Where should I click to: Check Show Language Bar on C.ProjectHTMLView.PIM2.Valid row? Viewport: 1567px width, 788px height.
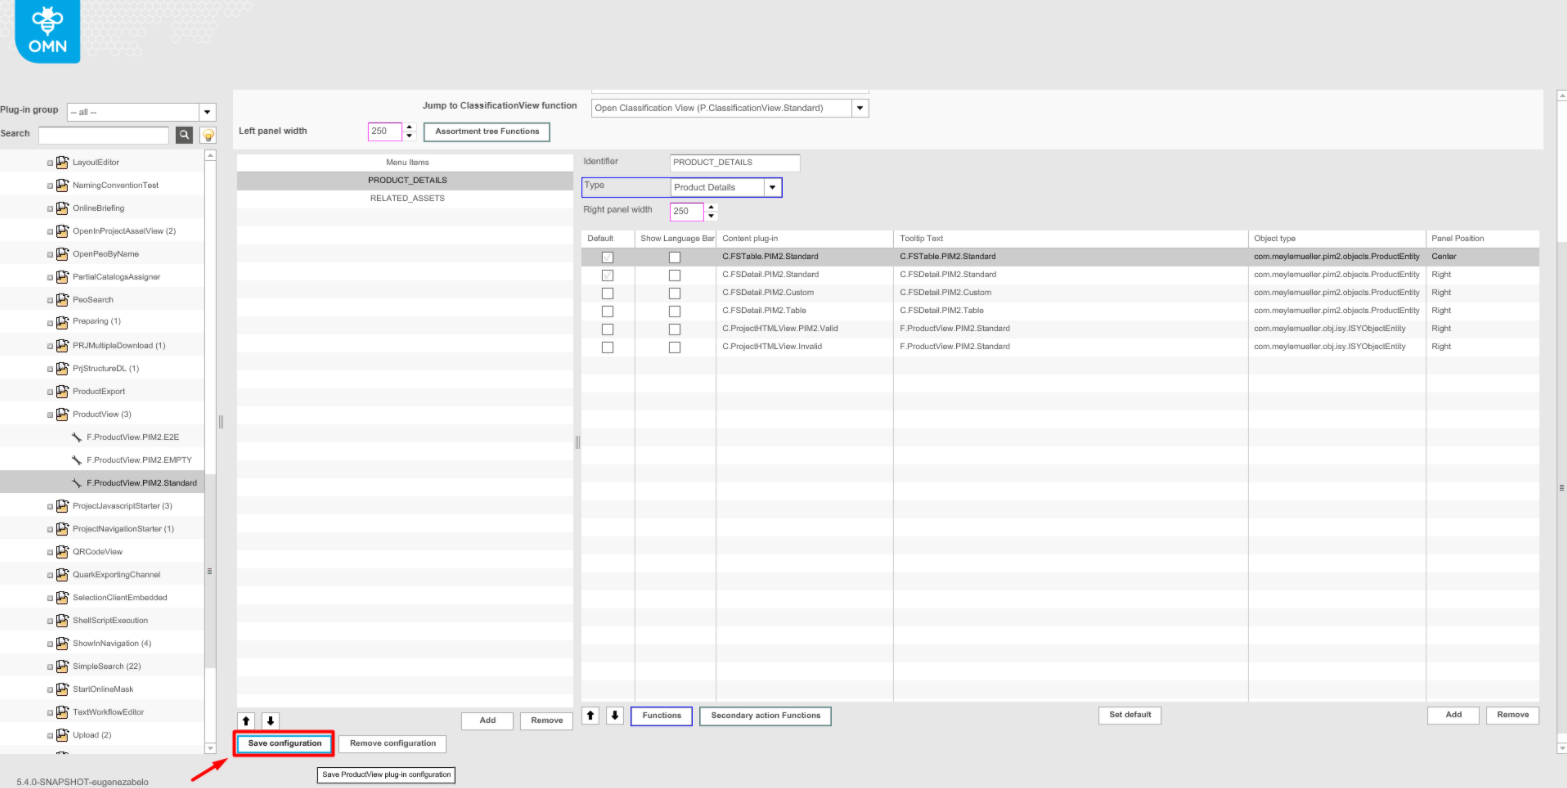[675, 328]
